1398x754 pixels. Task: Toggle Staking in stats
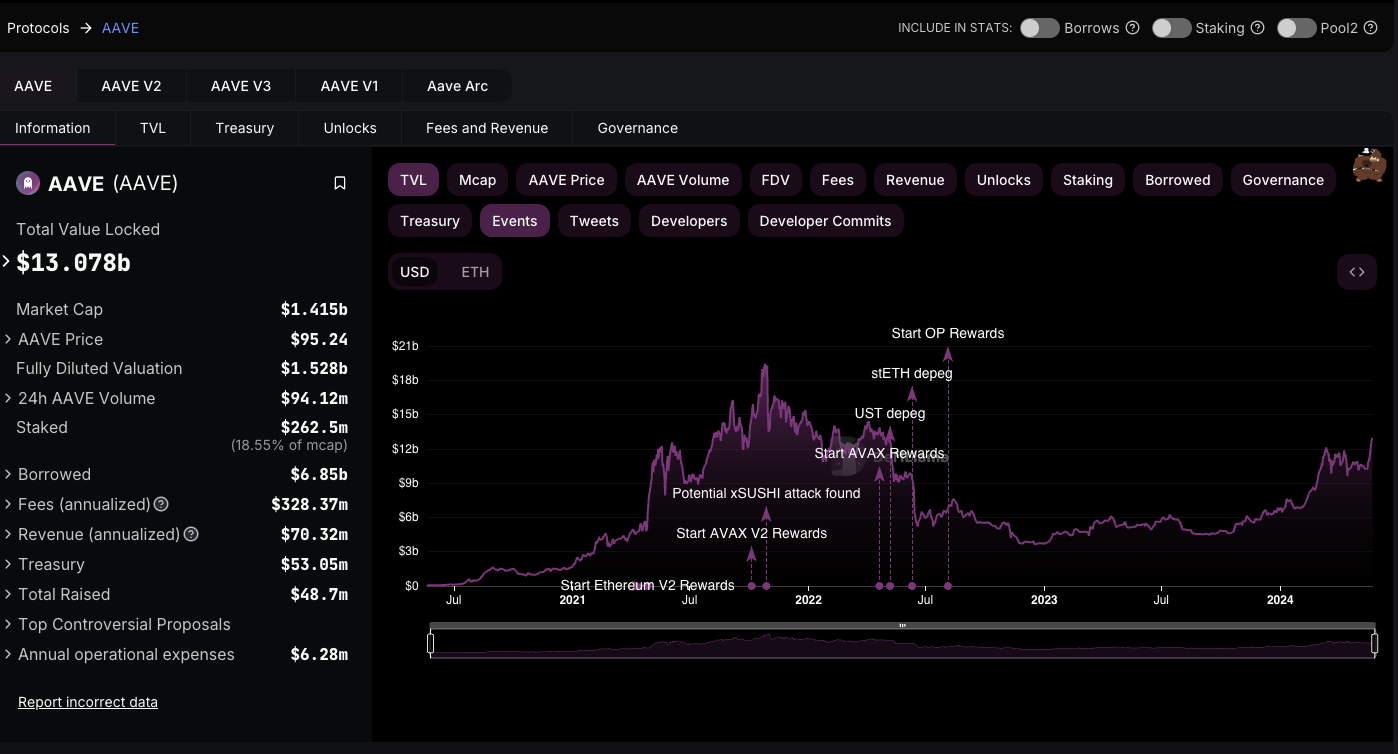pyautogui.click(x=1171, y=28)
